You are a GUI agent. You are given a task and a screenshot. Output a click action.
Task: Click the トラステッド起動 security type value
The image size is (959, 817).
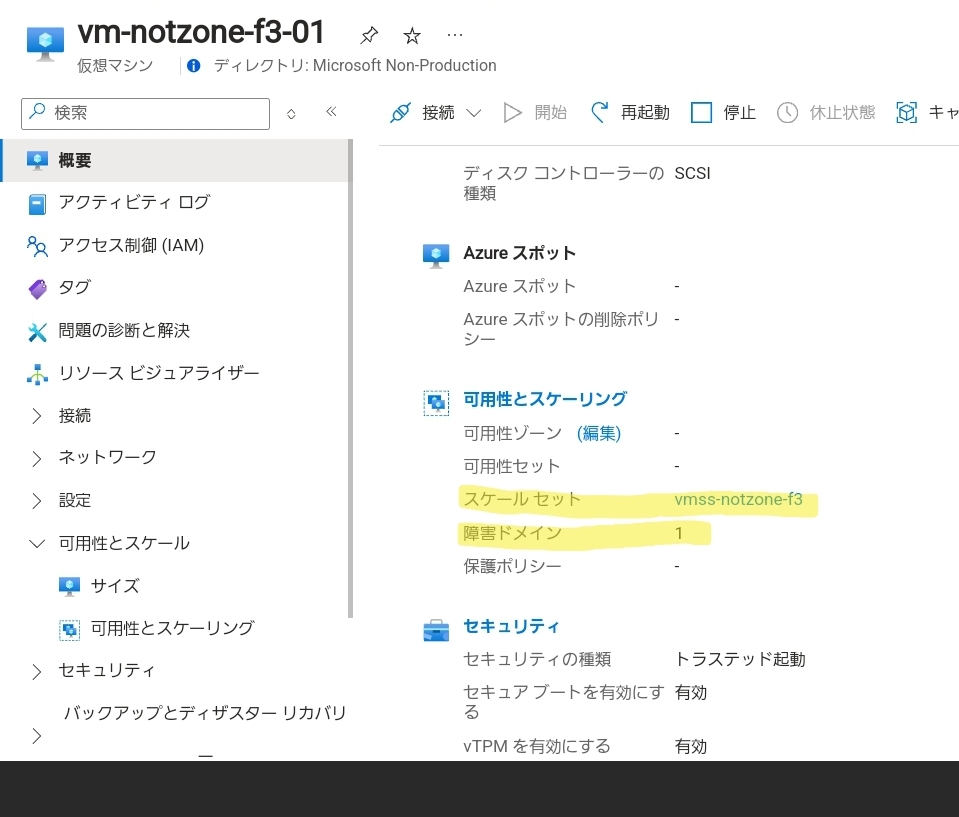740,659
